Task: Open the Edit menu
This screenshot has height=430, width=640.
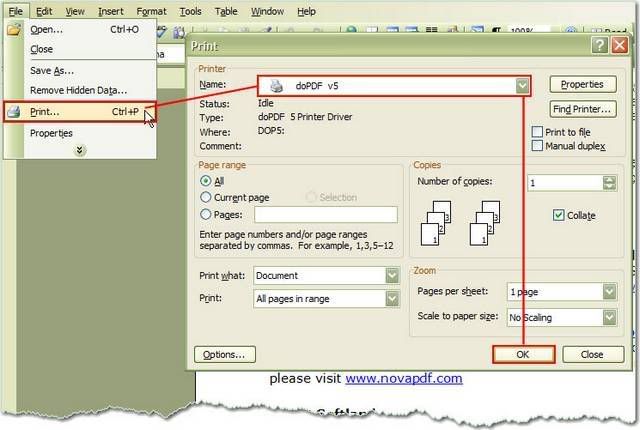Action: (x=44, y=11)
